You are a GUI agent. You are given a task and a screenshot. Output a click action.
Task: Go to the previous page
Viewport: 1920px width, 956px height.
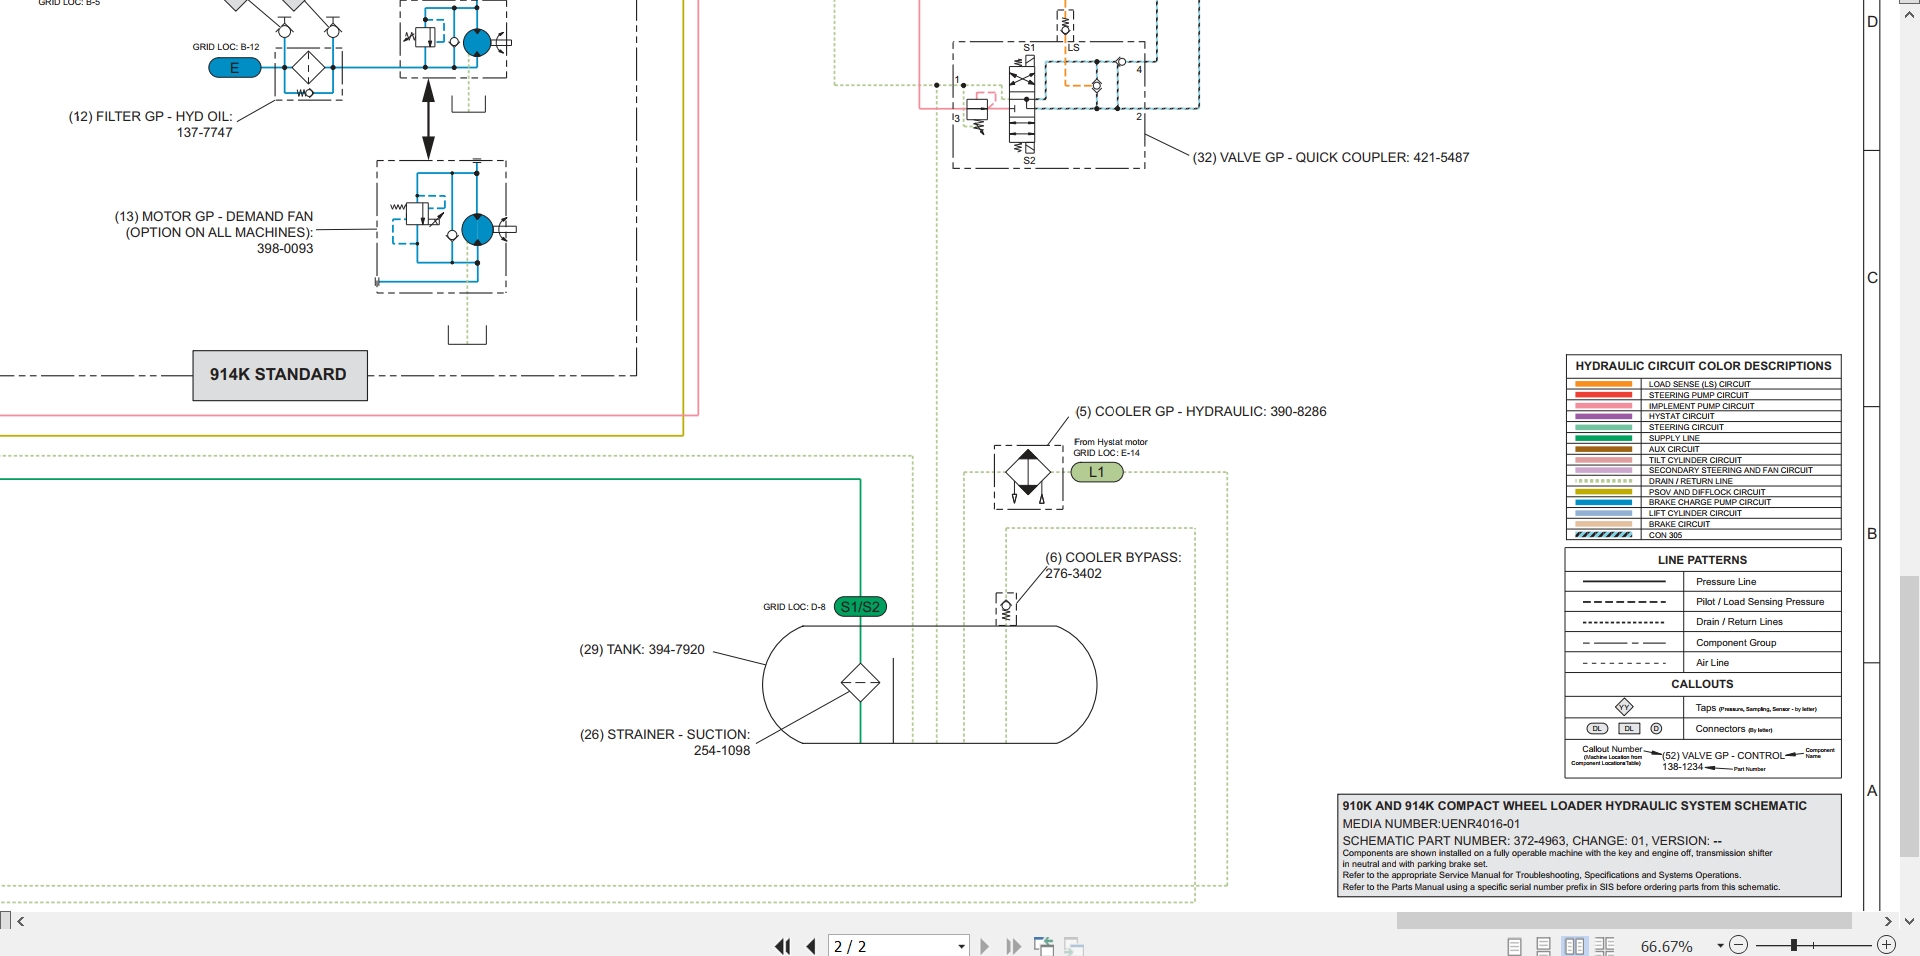(x=811, y=946)
